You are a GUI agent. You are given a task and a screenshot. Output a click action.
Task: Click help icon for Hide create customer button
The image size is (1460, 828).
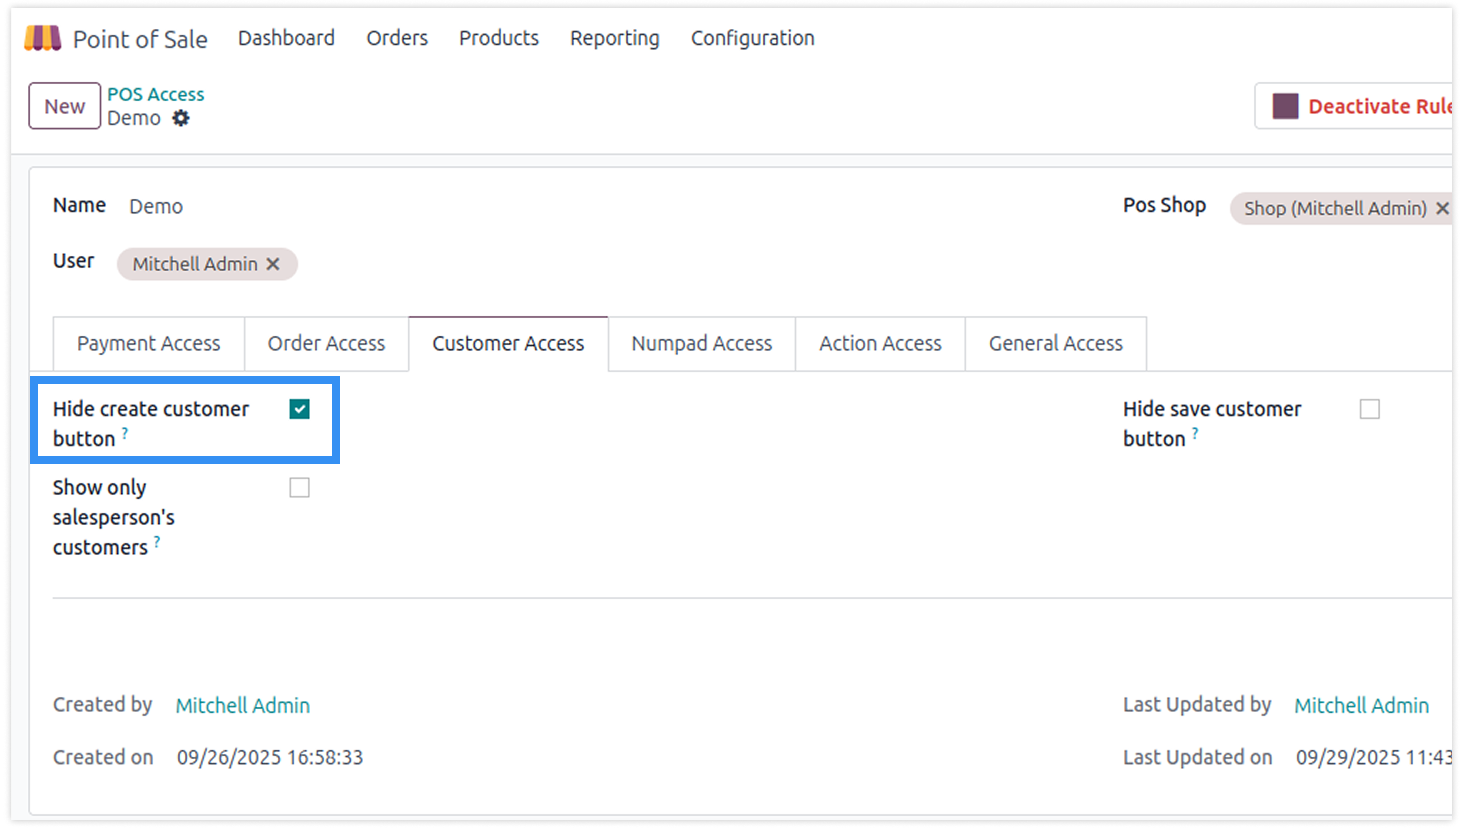125,433
